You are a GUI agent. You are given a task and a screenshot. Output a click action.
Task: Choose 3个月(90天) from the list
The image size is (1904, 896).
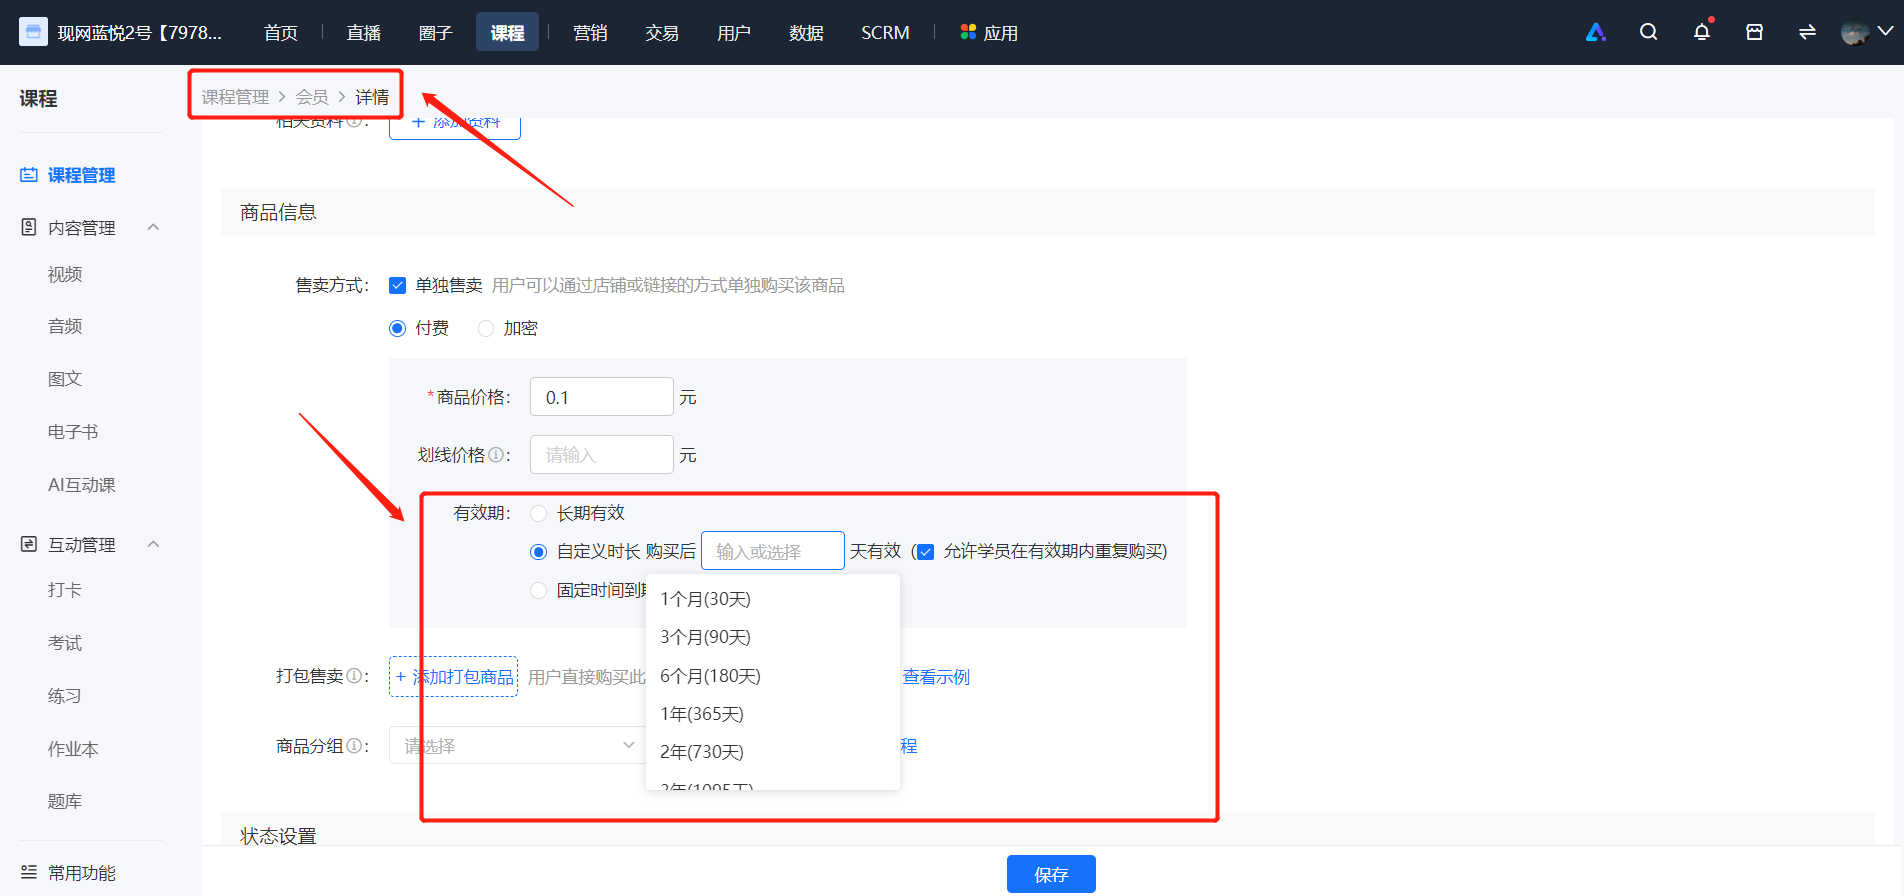click(773, 637)
